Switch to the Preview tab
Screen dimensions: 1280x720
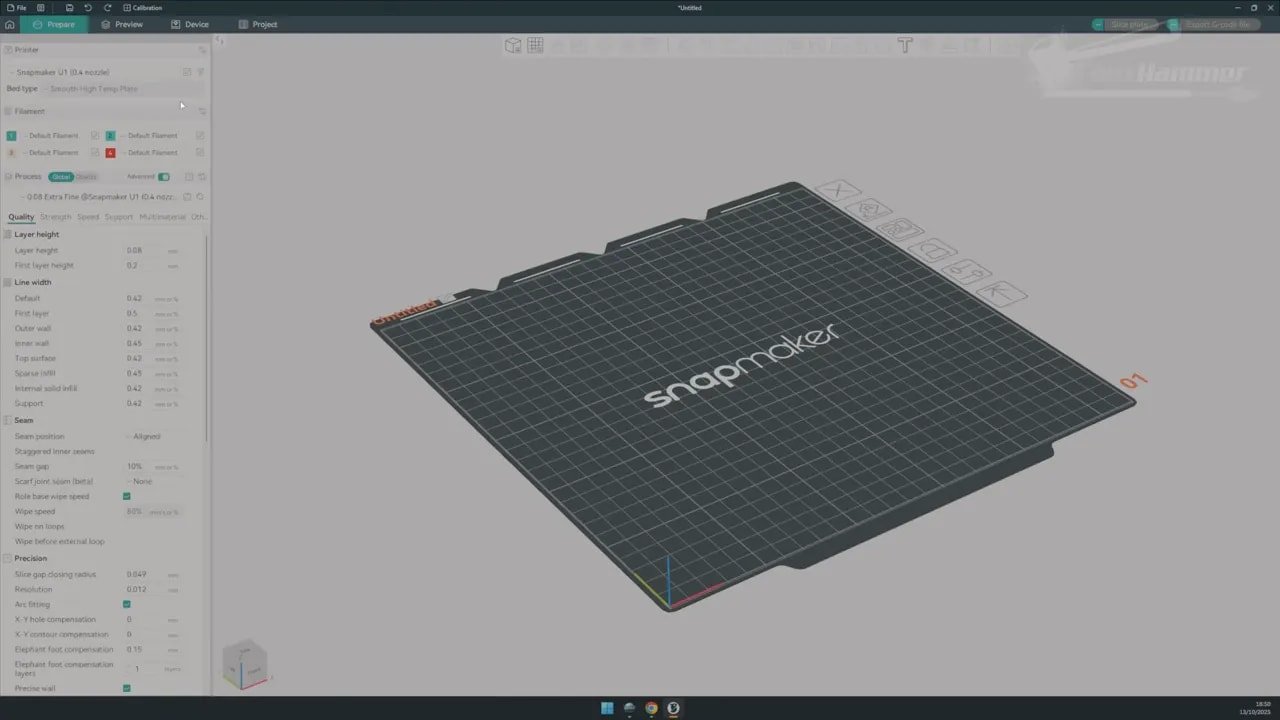tap(122, 24)
